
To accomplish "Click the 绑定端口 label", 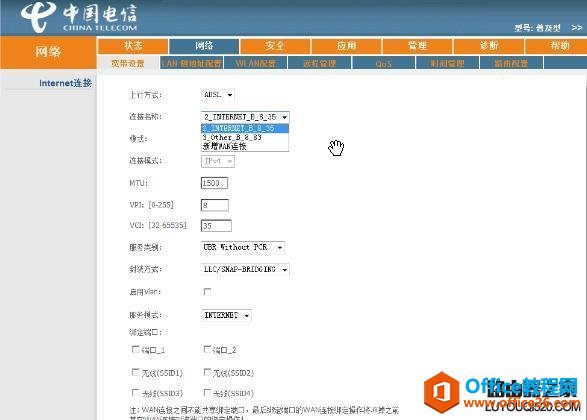I will [147, 332].
